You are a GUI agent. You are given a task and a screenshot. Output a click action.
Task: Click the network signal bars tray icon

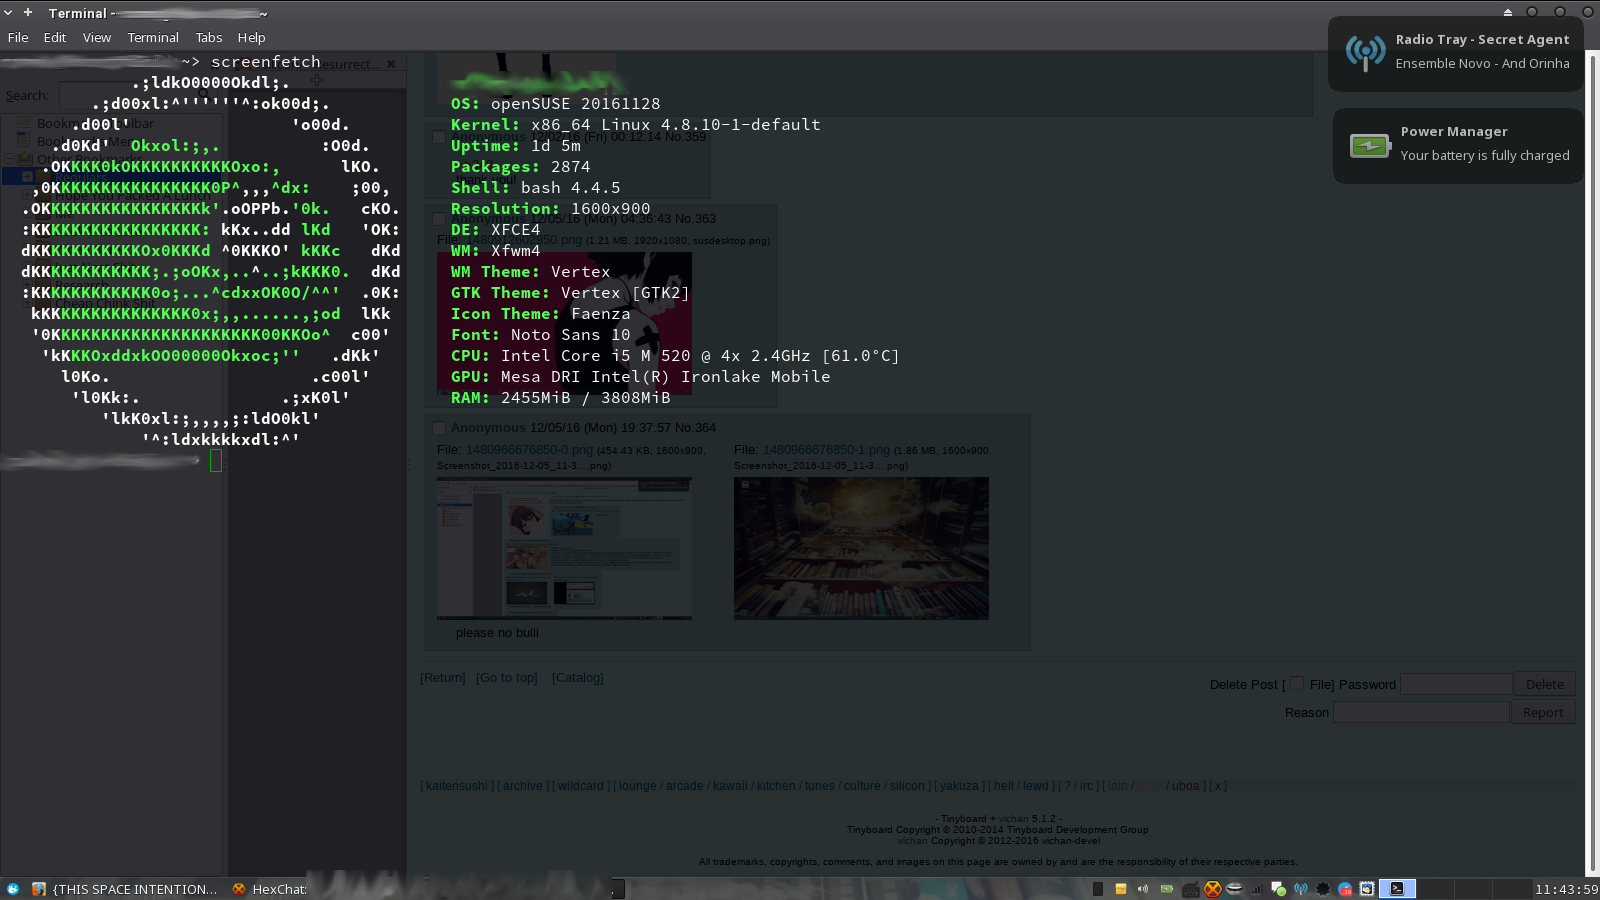tap(1256, 889)
